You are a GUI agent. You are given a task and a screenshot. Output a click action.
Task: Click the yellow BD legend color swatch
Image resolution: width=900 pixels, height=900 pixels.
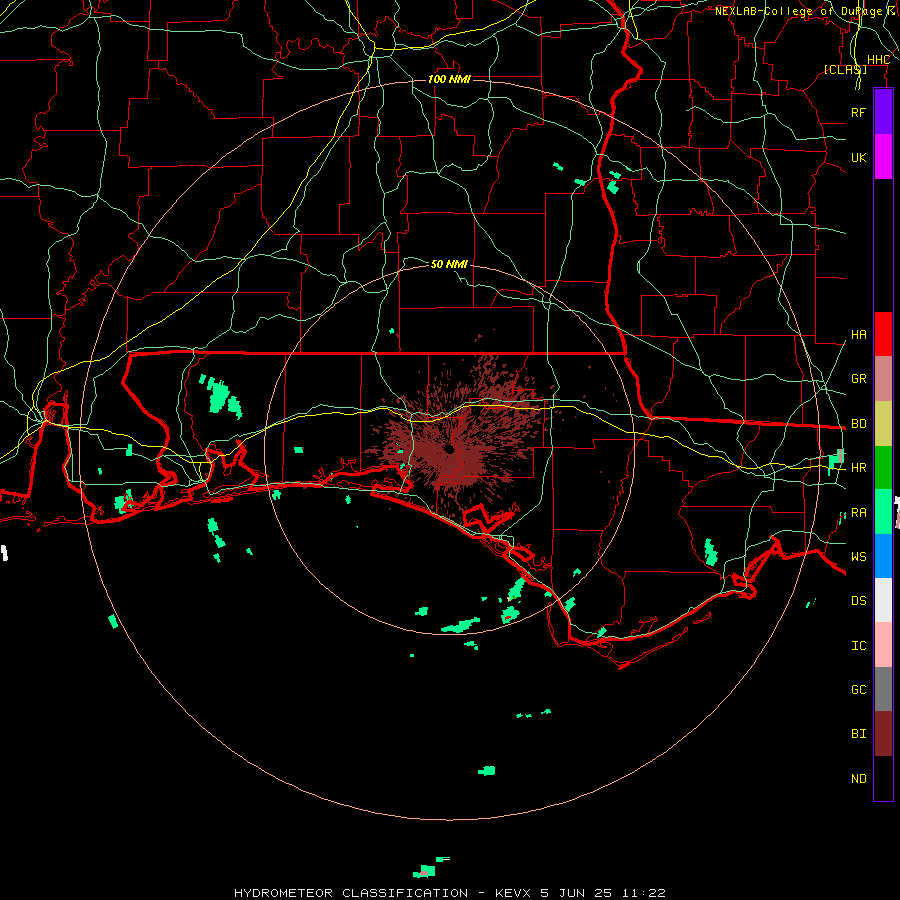coord(883,423)
